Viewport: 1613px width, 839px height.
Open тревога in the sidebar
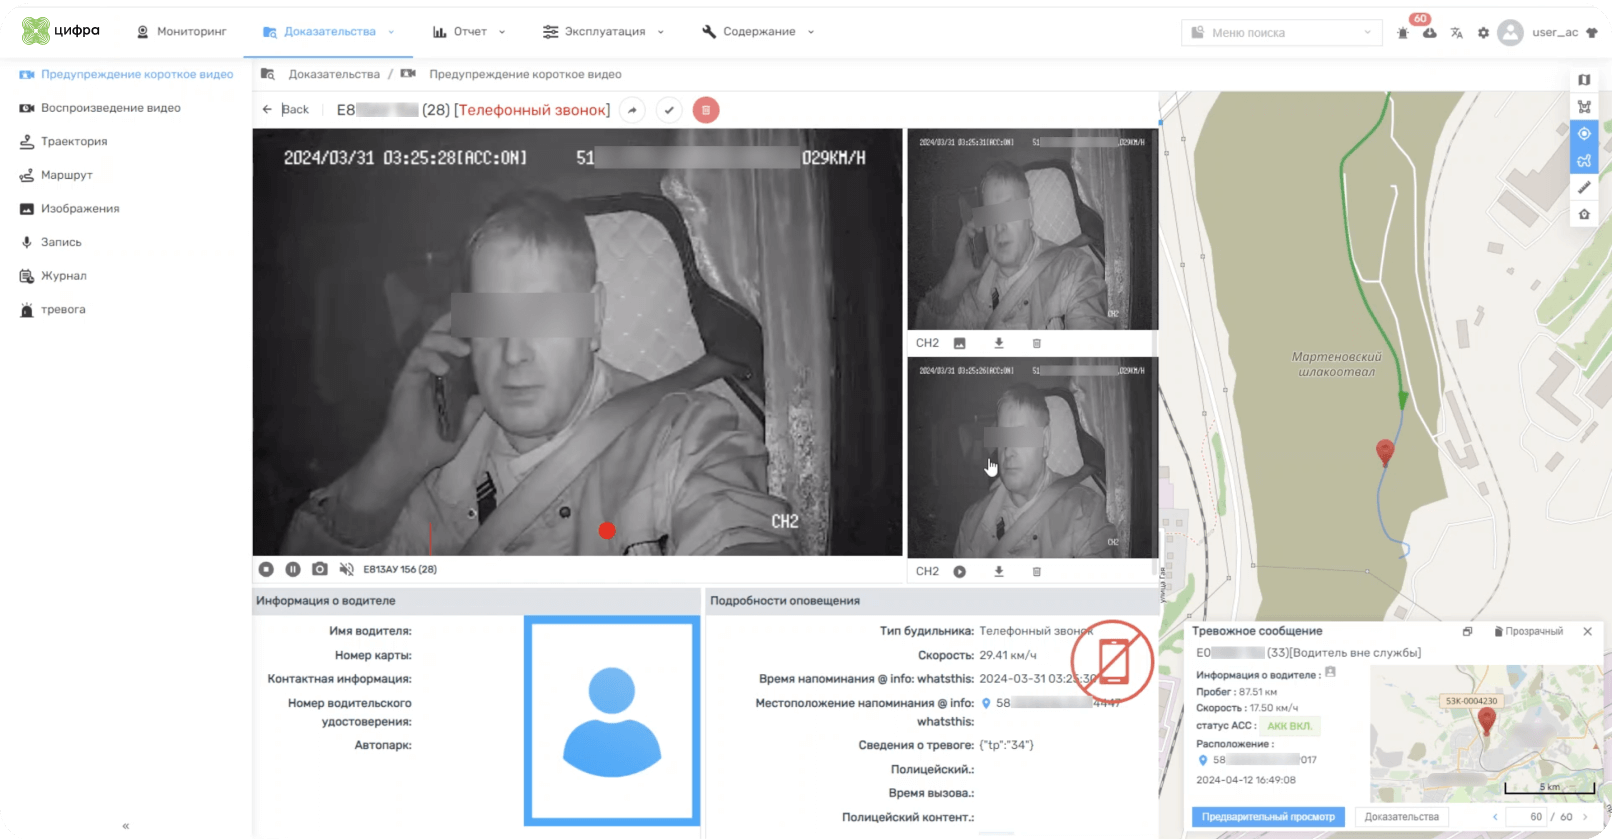[x=53, y=310]
